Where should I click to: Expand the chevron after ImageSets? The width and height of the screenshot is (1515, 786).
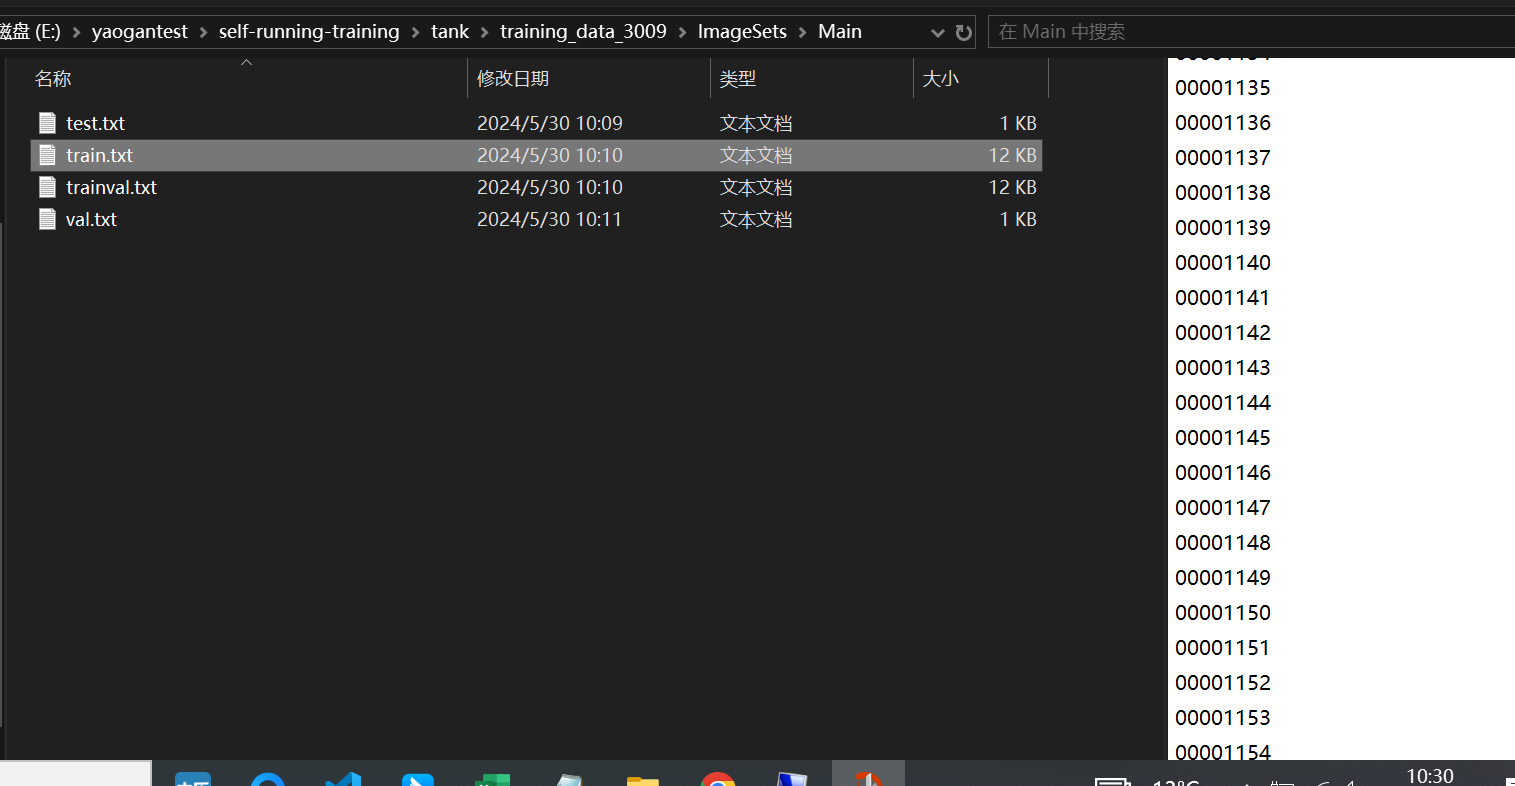click(802, 32)
